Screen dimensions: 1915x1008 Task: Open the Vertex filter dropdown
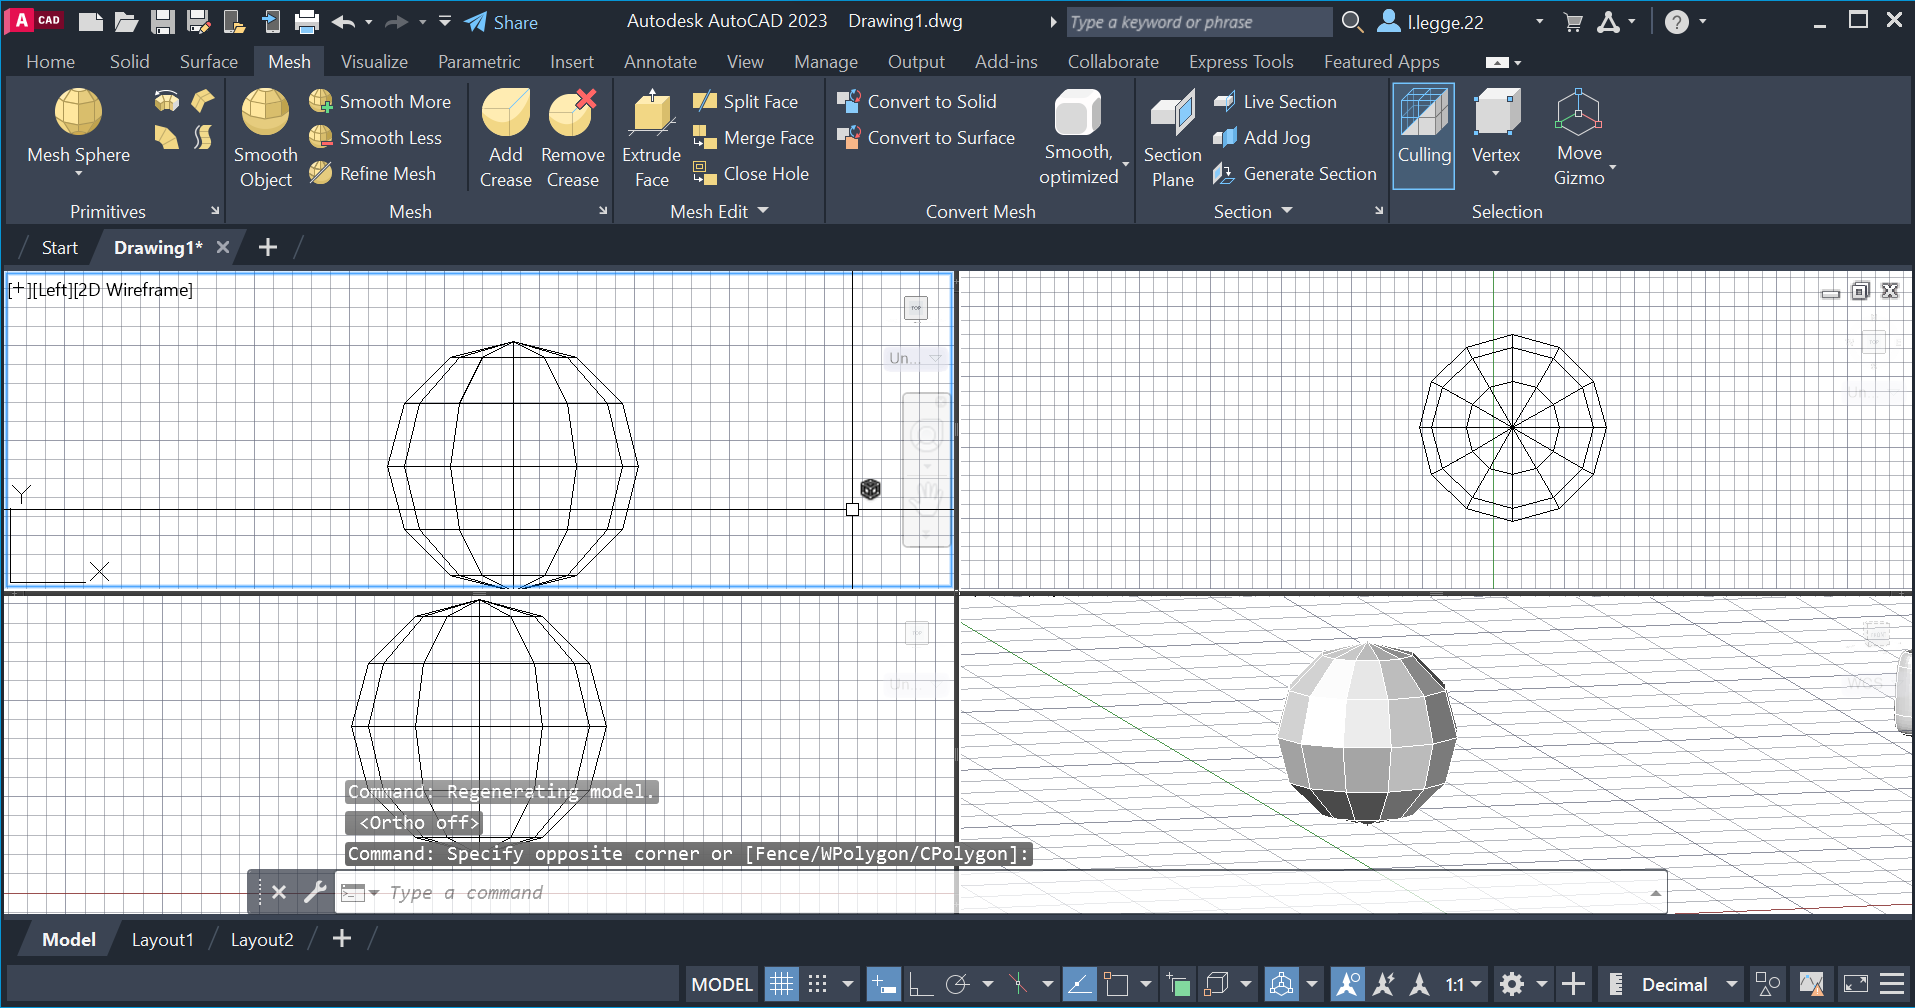click(1496, 174)
